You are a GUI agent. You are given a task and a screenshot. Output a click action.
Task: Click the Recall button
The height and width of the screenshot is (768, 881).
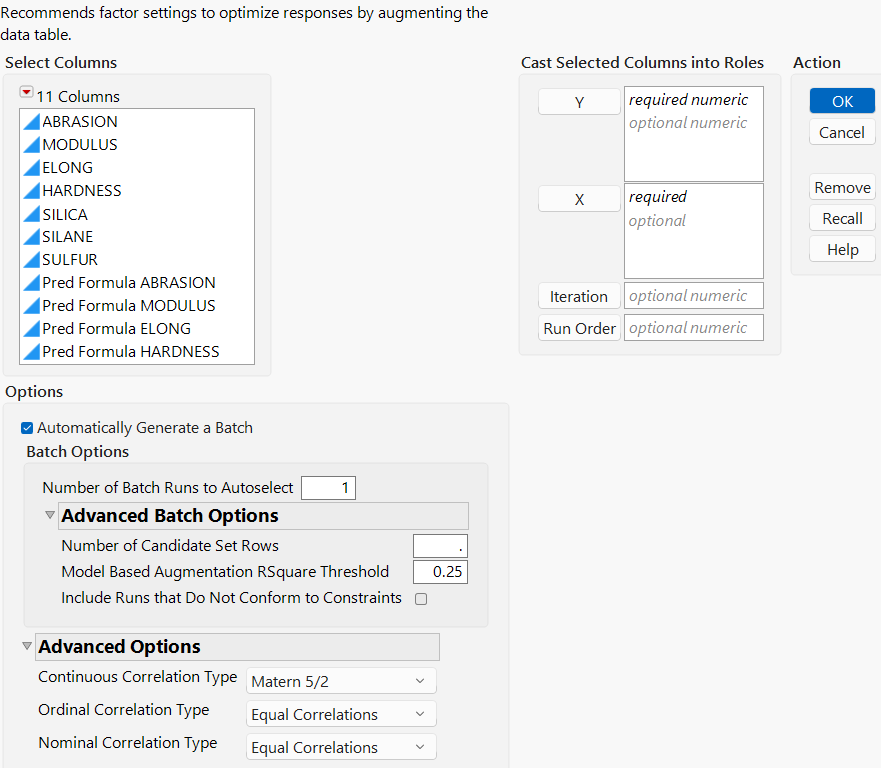841,218
